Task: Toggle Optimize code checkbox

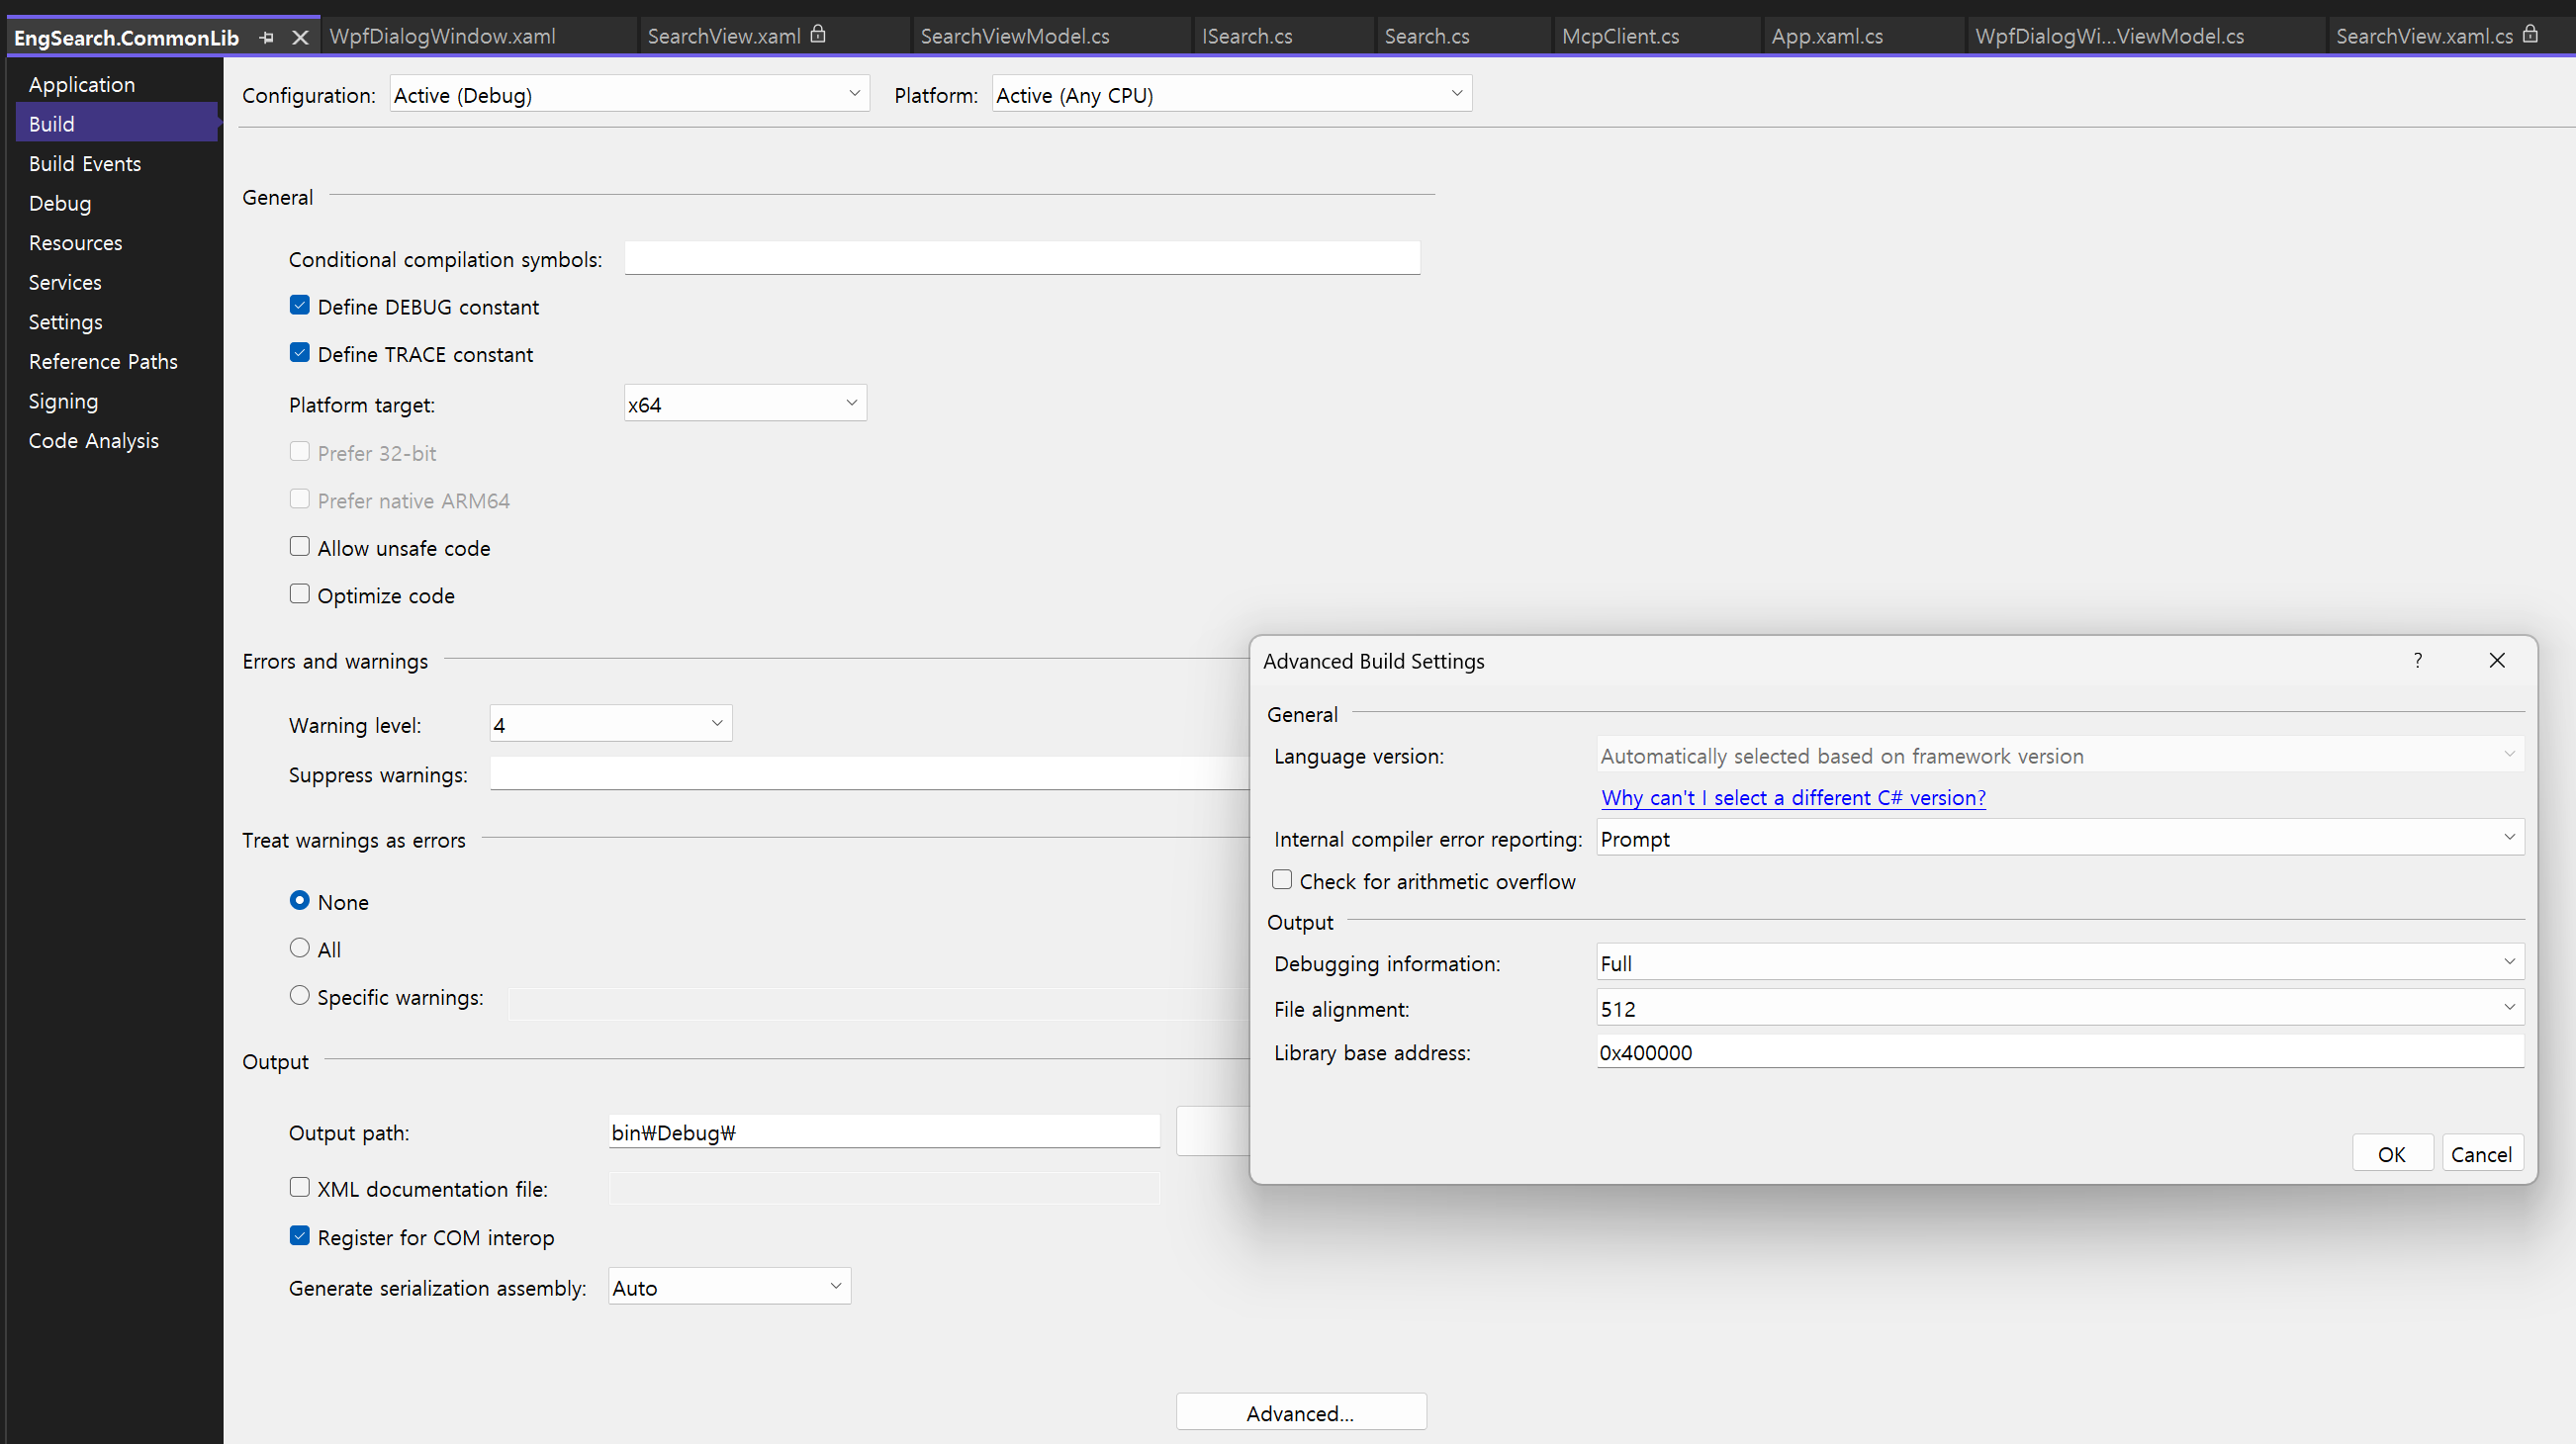Action: (x=299, y=594)
